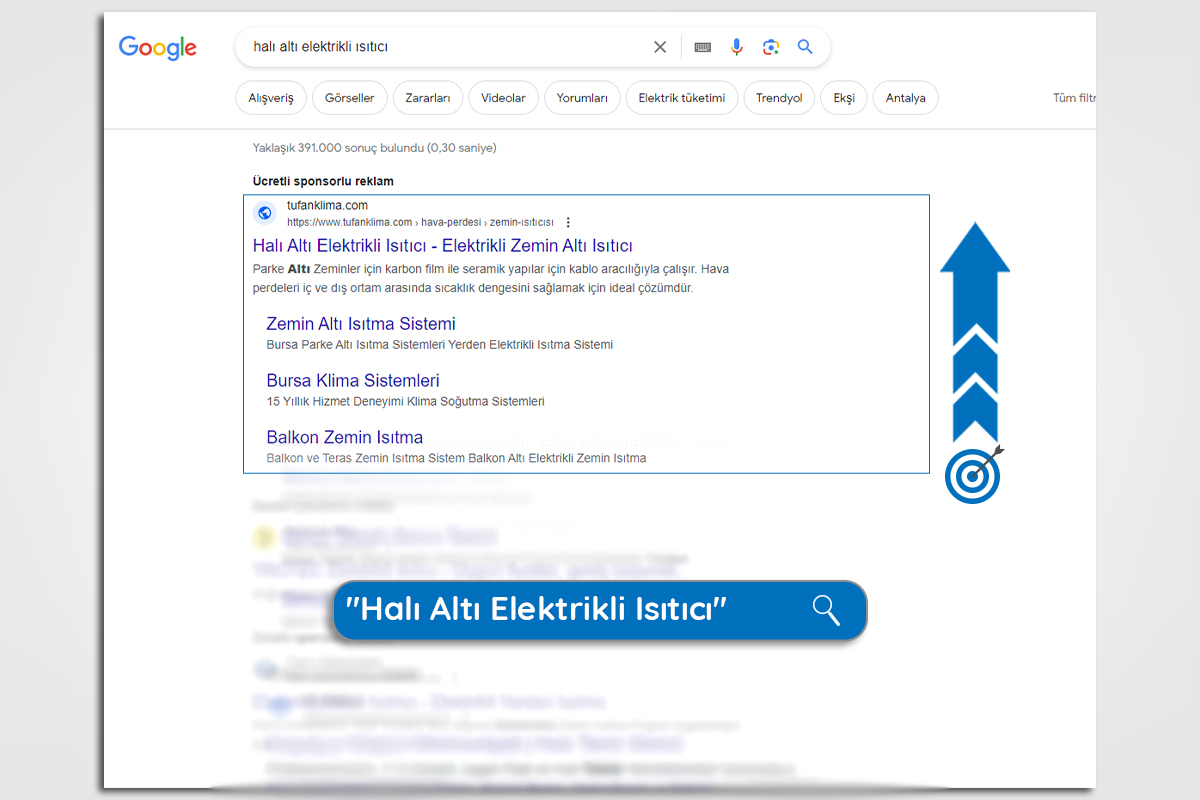This screenshot has width=1200, height=800.
Task: Open the three-dot menu beside tufanklima URL
Action: click(568, 222)
